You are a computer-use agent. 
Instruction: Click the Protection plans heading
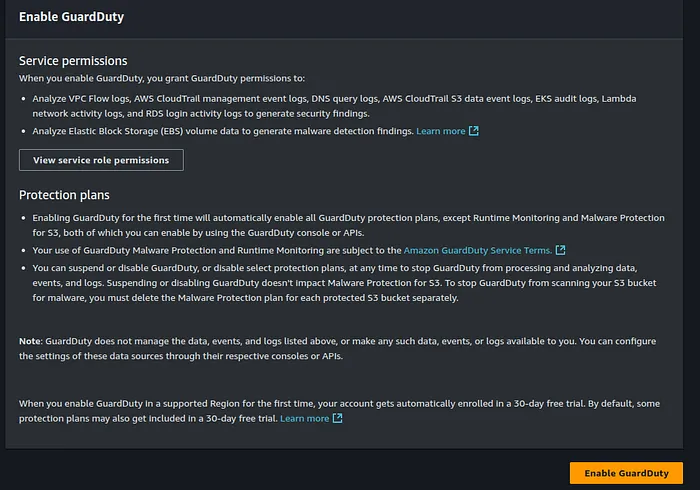tap(64, 195)
